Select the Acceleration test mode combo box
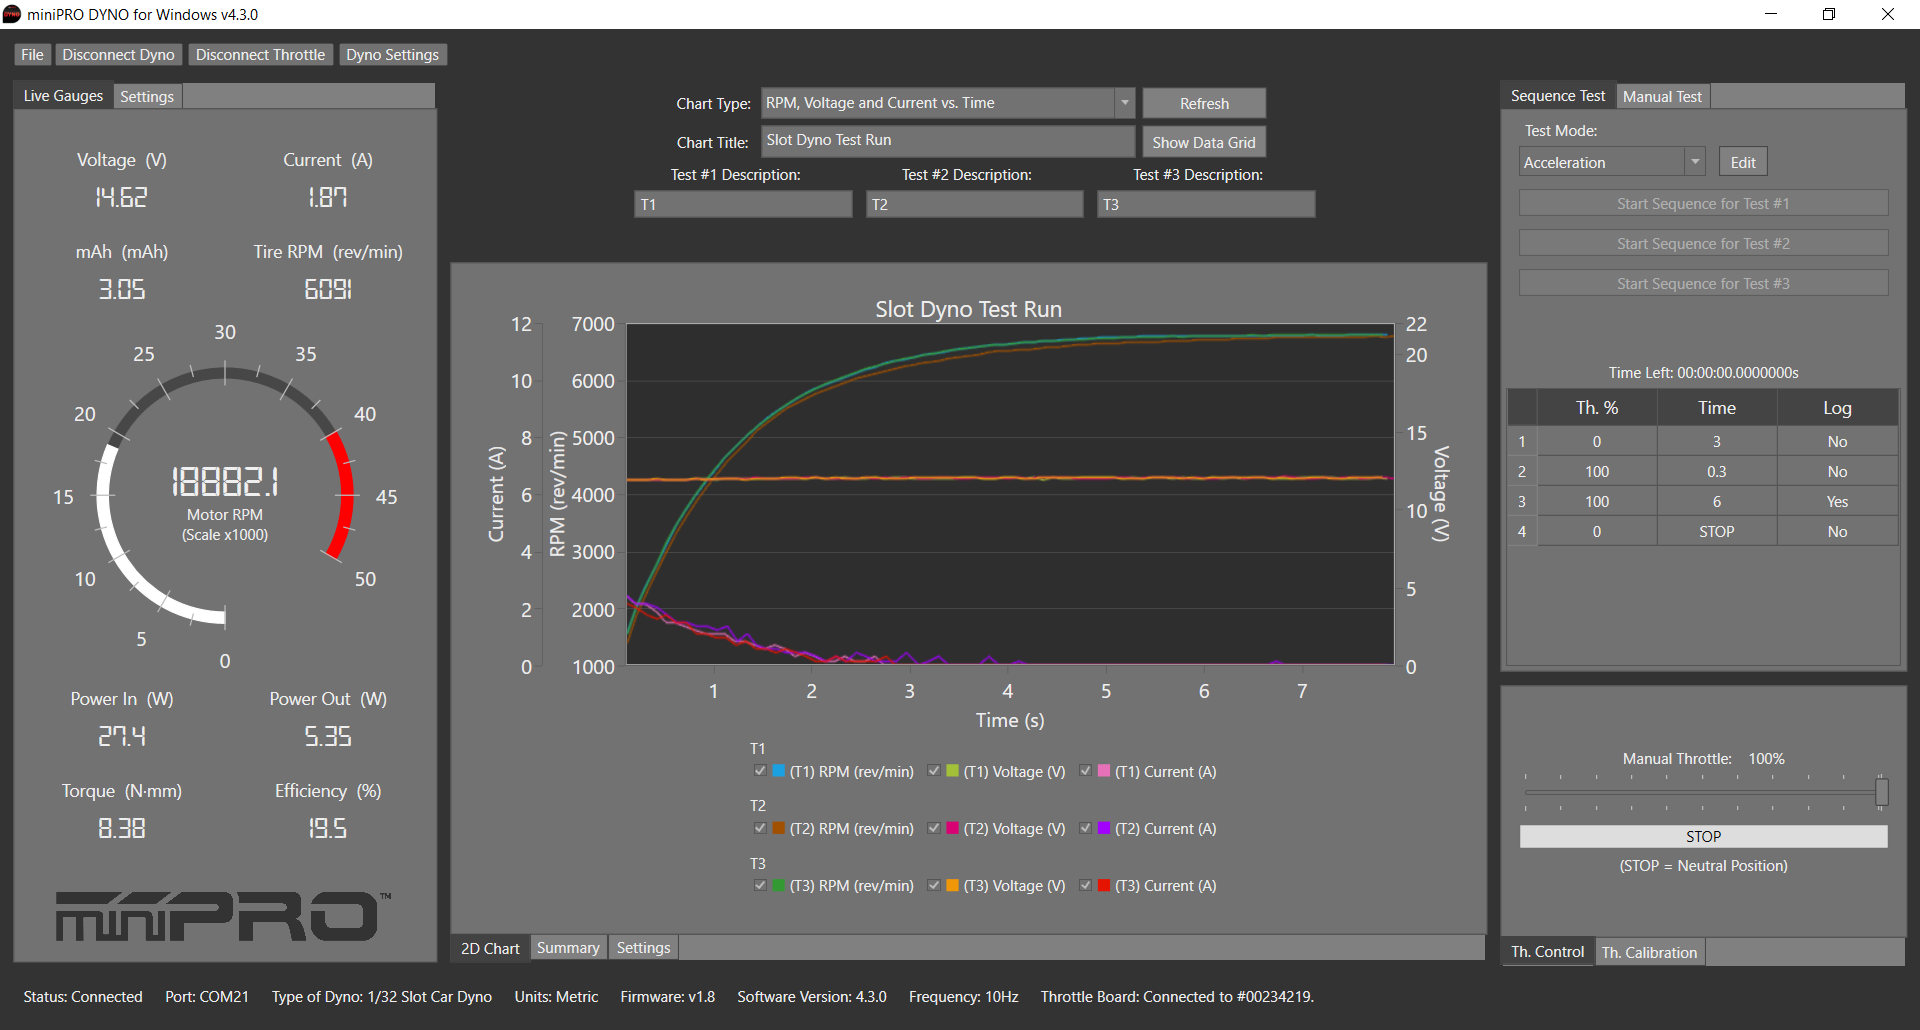This screenshot has width=1920, height=1030. pos(1612,162)
